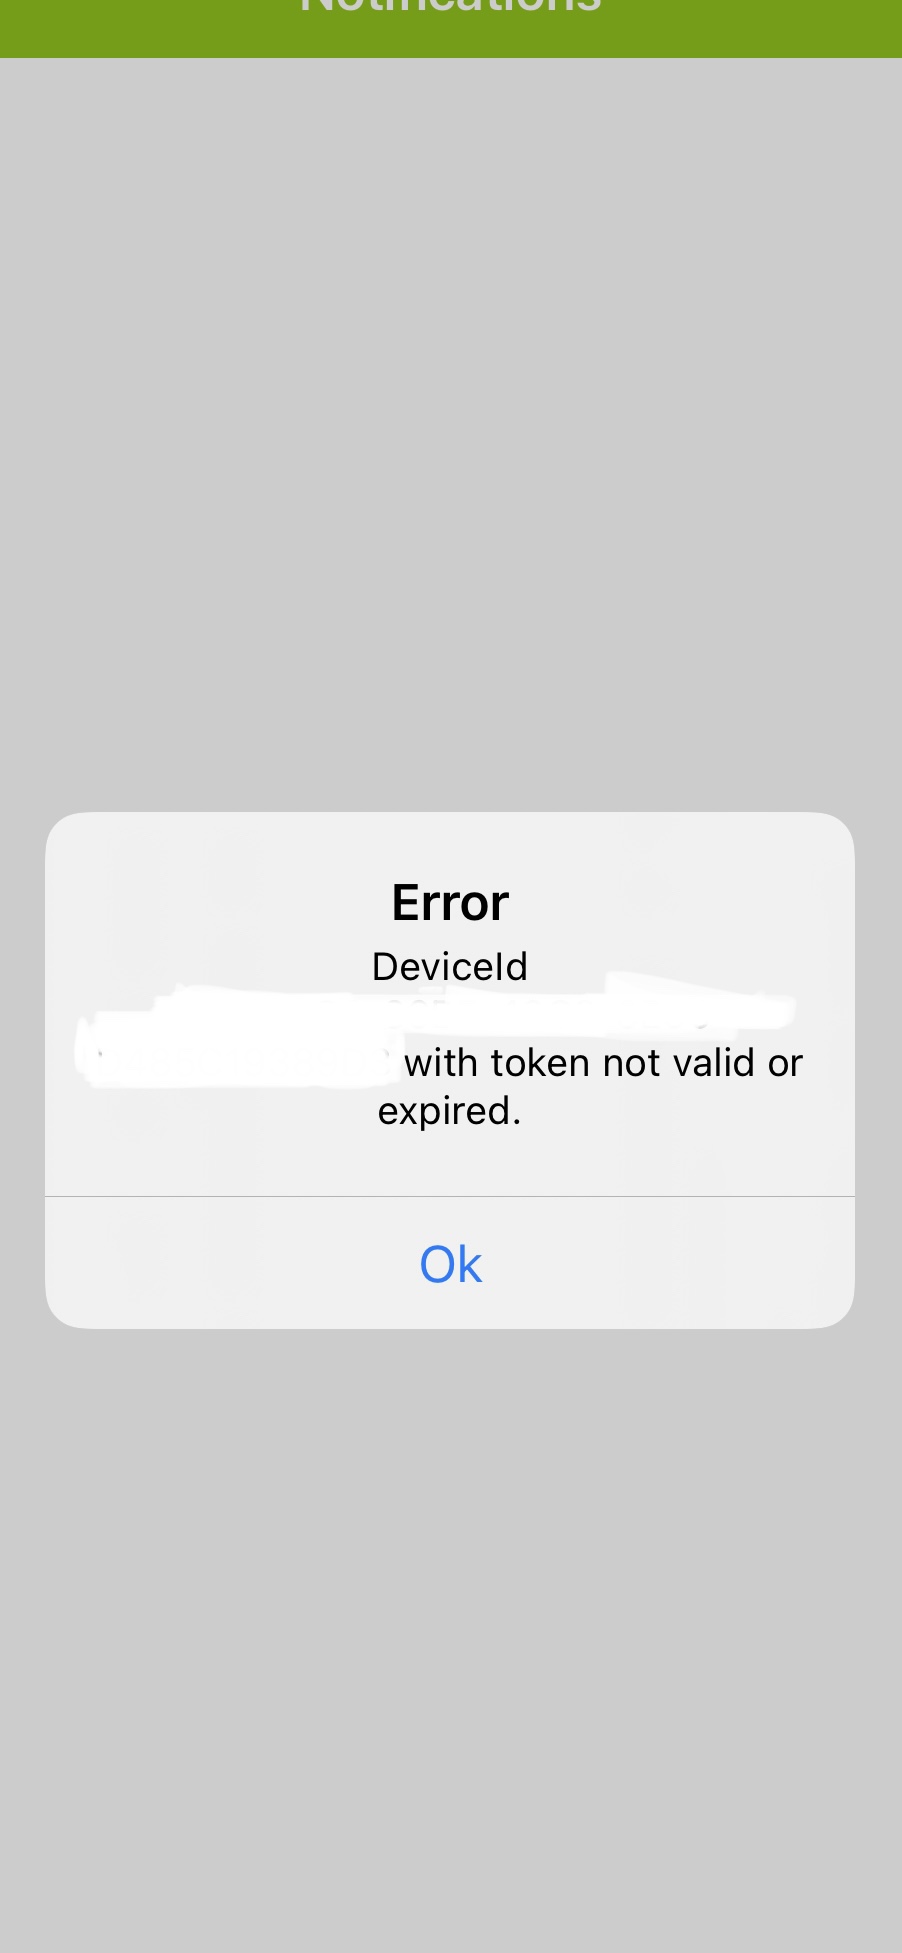902x1953 pixels.
Task: Tap dimmed background below the error dialog
Action: pos(450,1640)
